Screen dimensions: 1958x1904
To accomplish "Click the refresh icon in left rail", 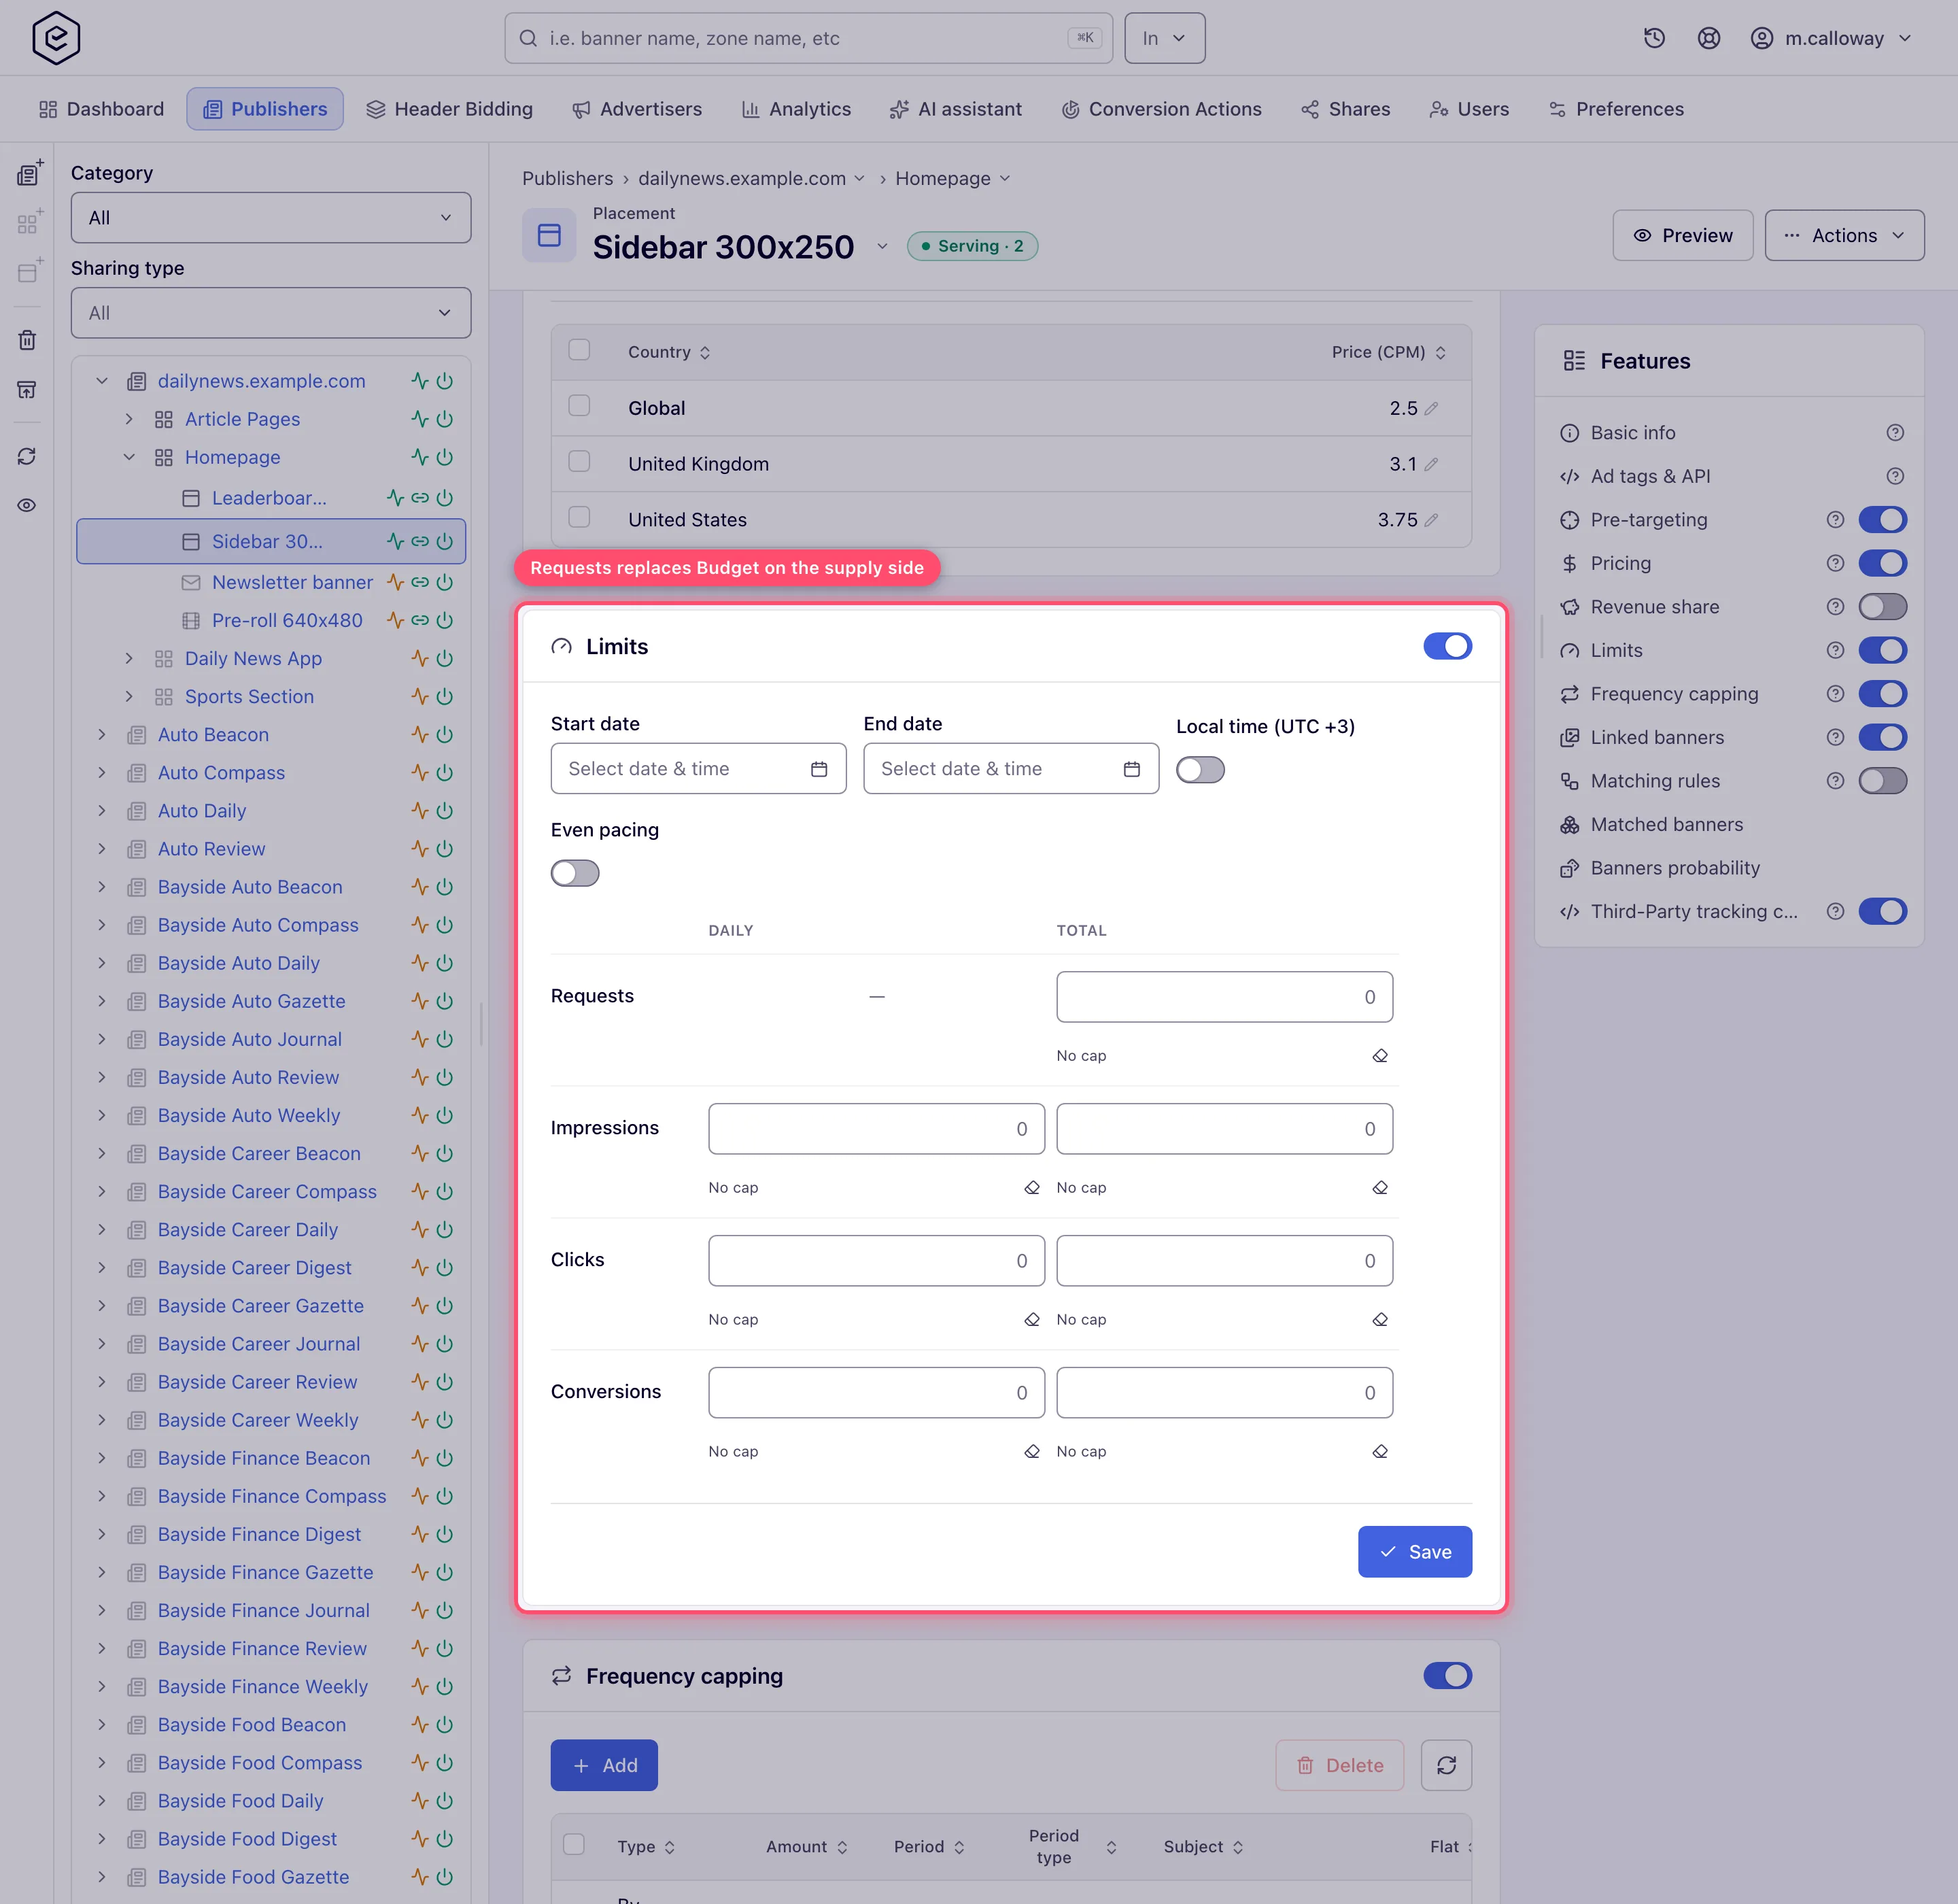I will (27, 456).
